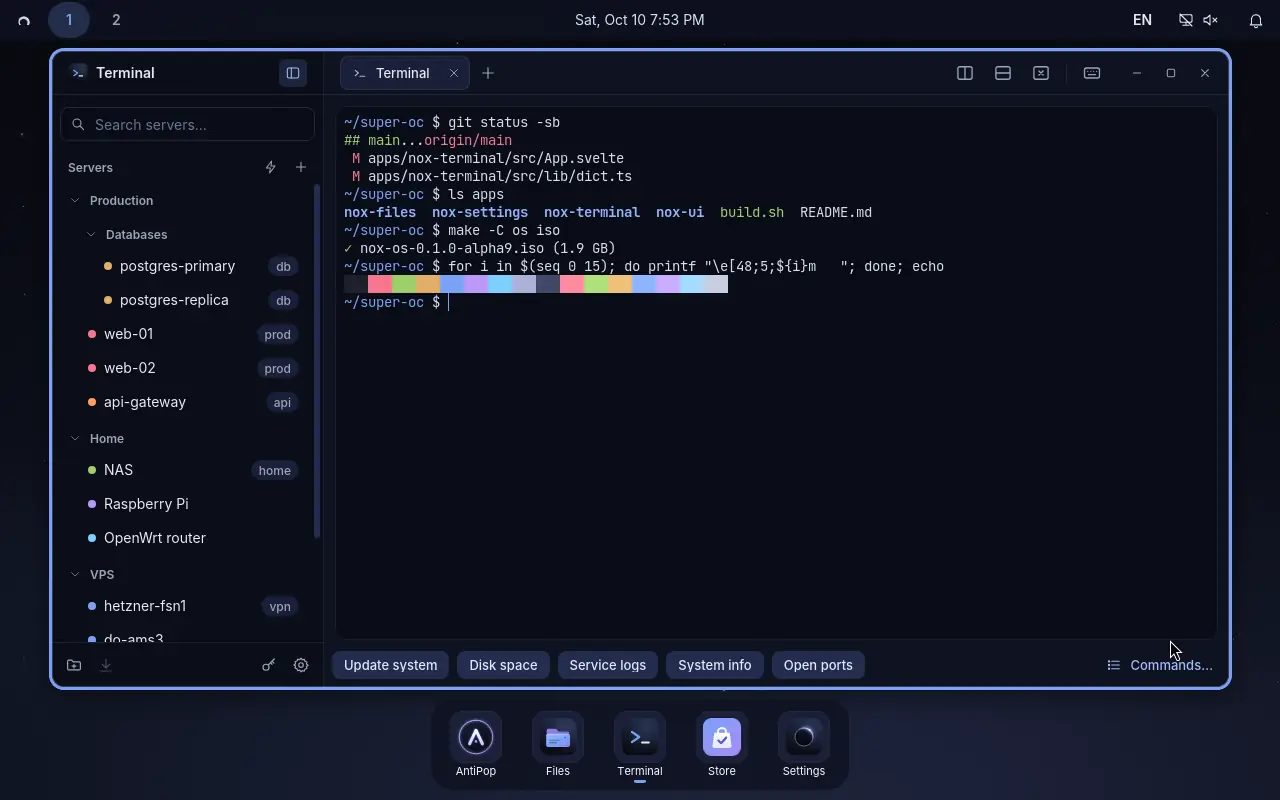Collapse the Databases subgroup
This screenshot has height=800, width=1280.
[91, 235]
